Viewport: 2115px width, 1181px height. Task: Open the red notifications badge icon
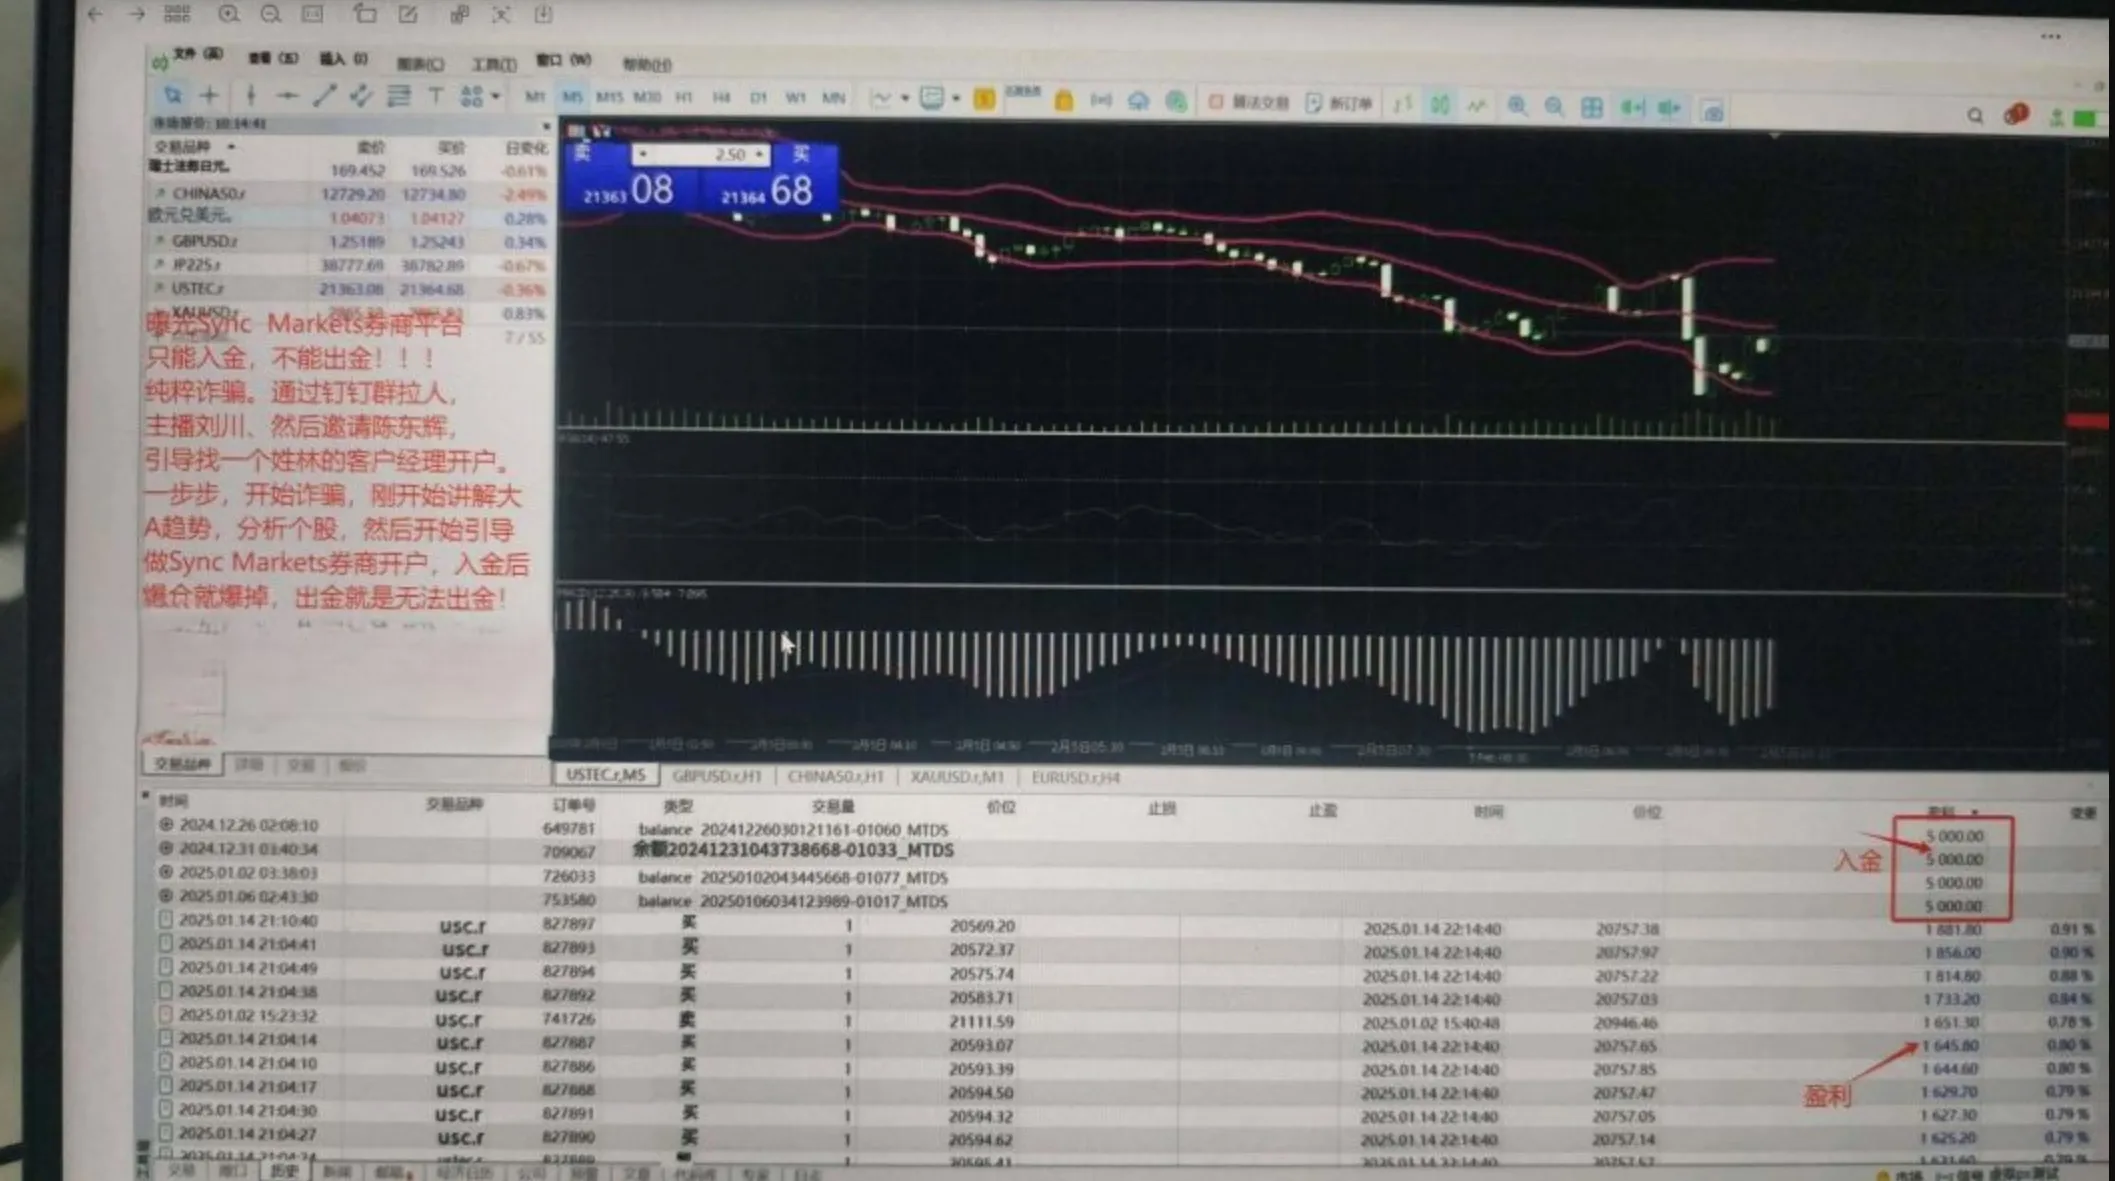(x=2016, y=115)
